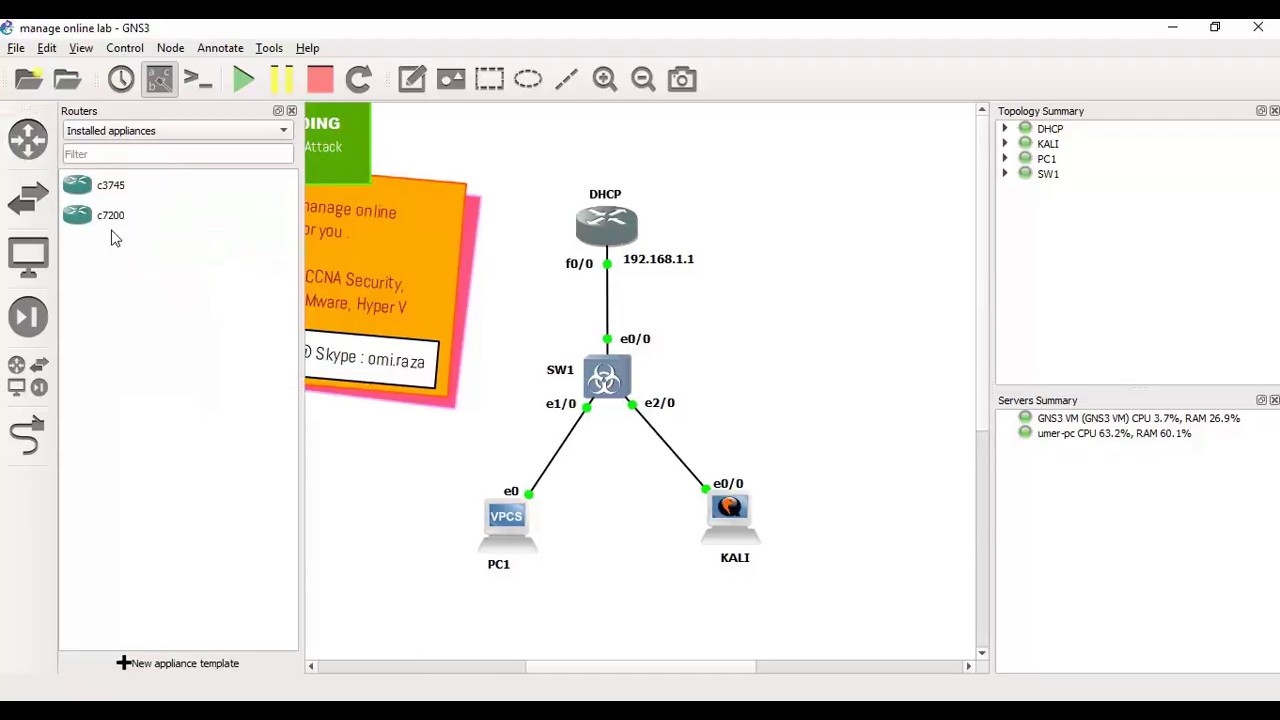1280x720 pixels.
Task: Browse all devices in the sidebar
Action: 28,377
